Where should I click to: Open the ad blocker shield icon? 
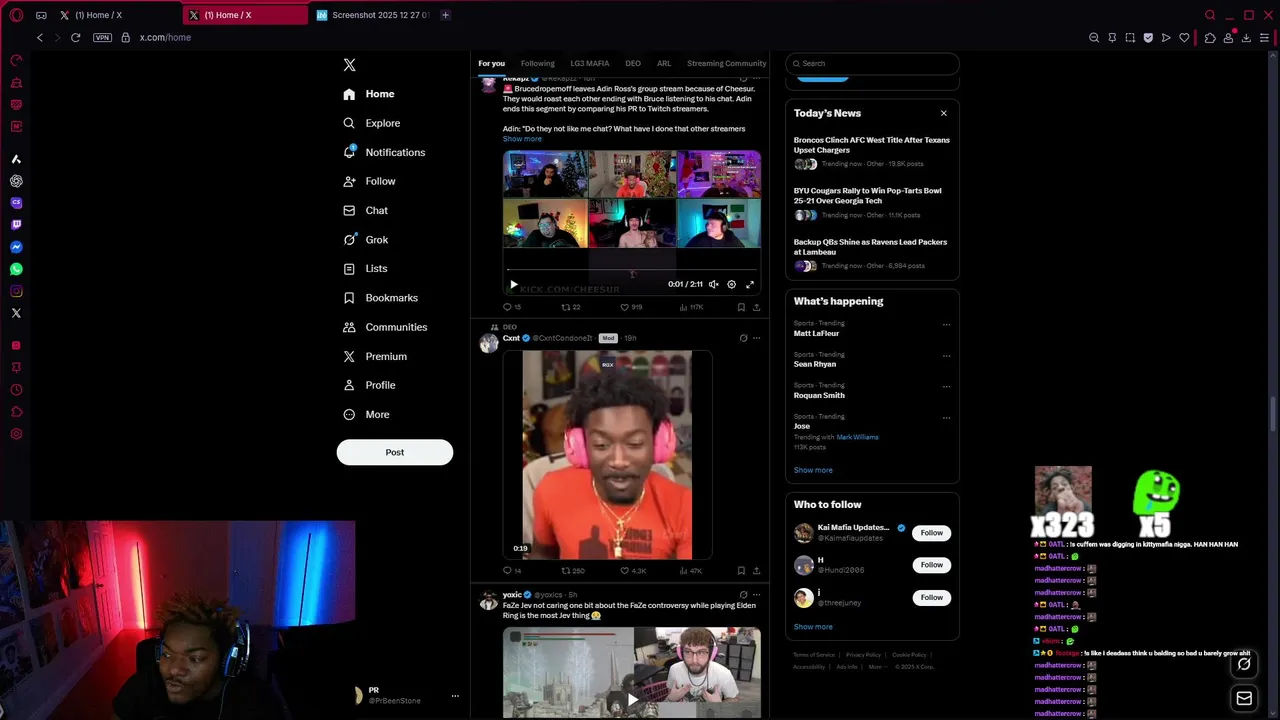tap(1148, 37)
